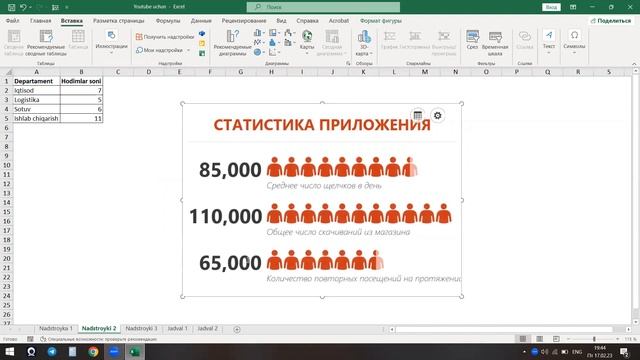Open the Справка tab

tap(307, 20)
